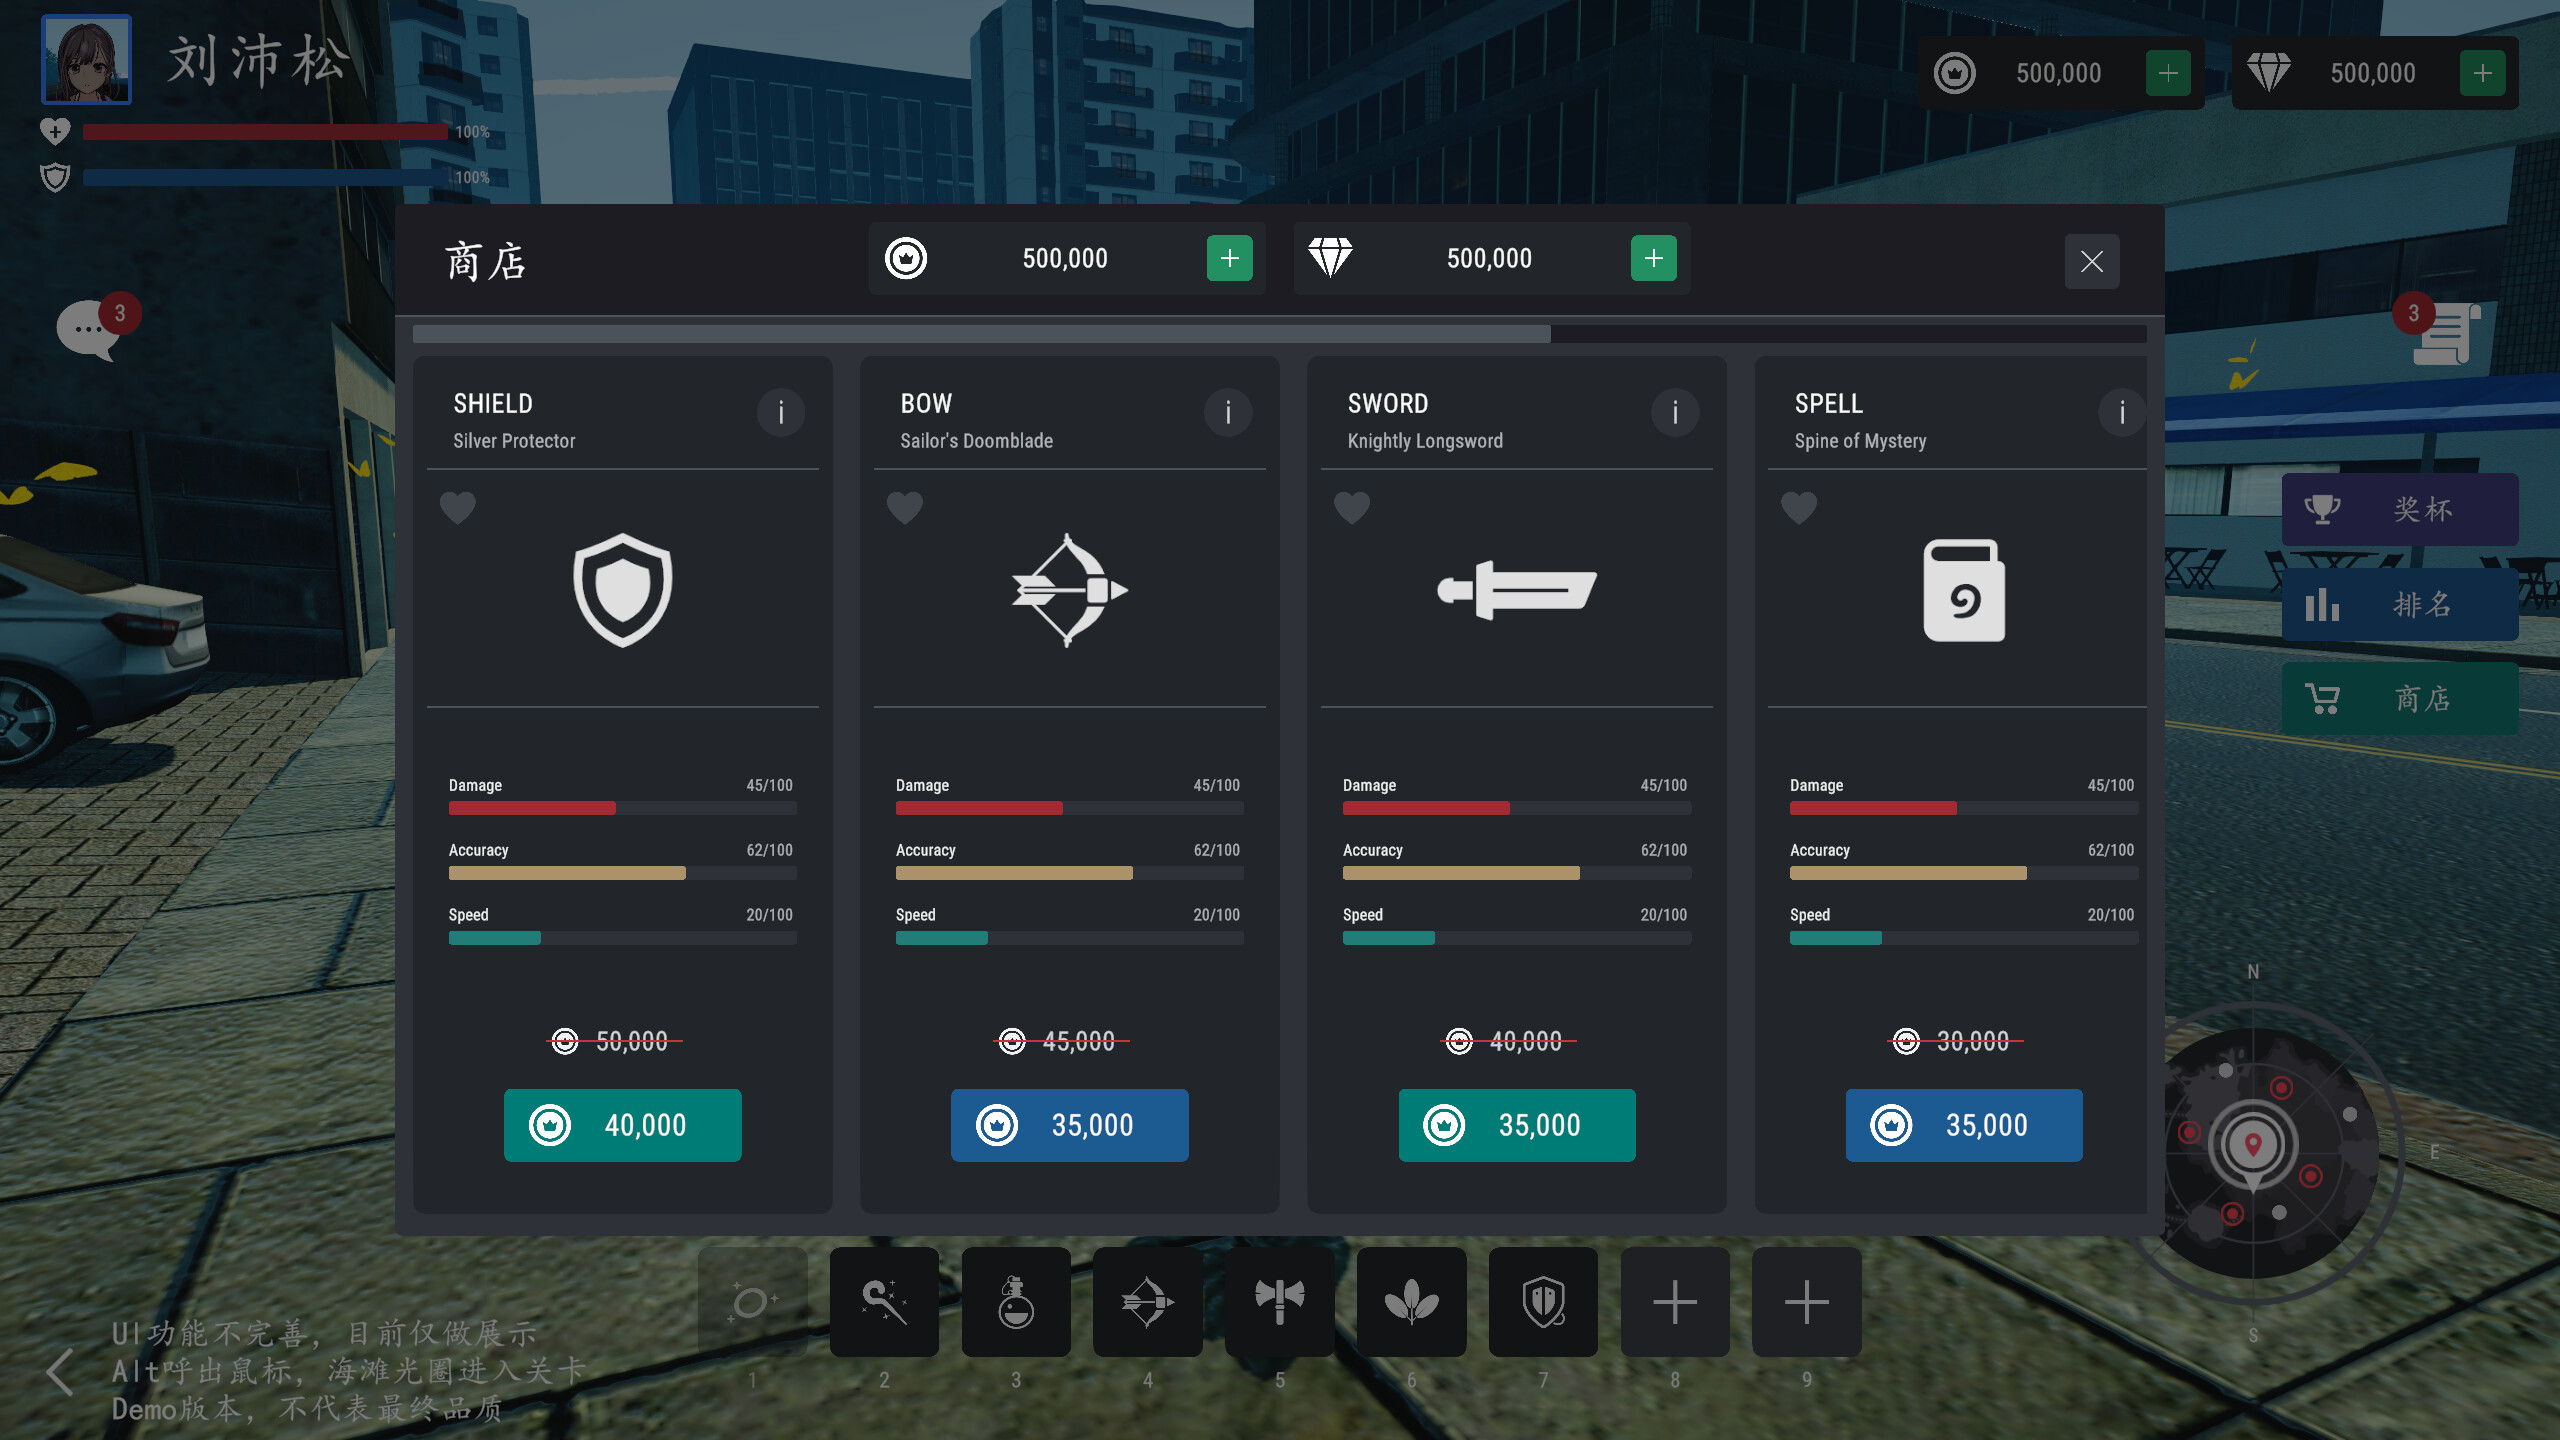
Task: Favorite the Spine of Mystery spell
Action: click(x=1798, y=508)
